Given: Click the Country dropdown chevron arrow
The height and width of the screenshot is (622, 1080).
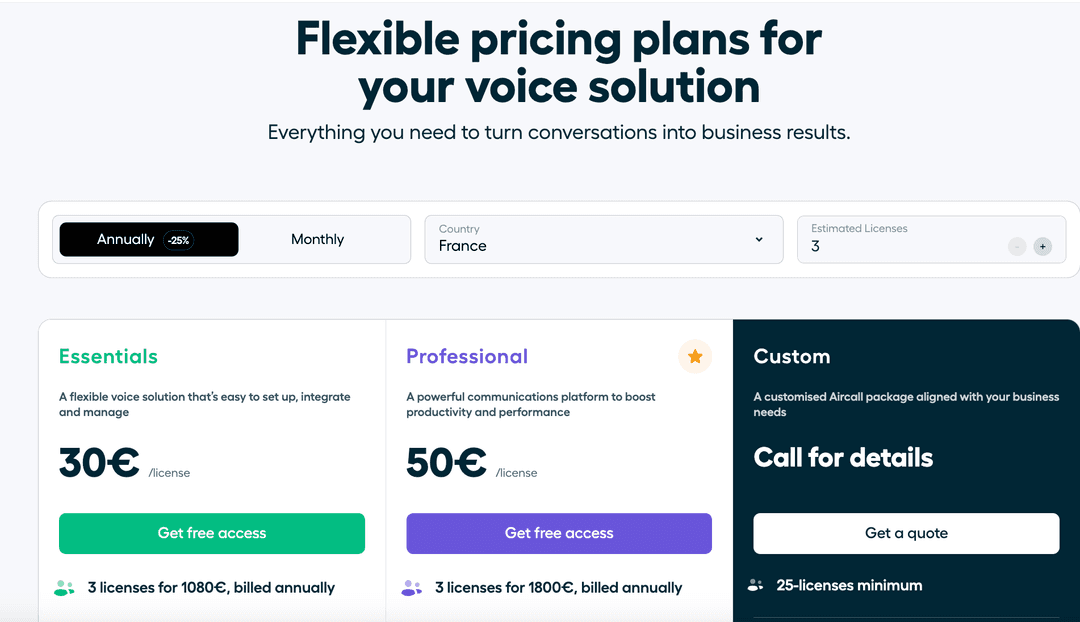Looking at the screenshot, I should click(x=759, y=240).
